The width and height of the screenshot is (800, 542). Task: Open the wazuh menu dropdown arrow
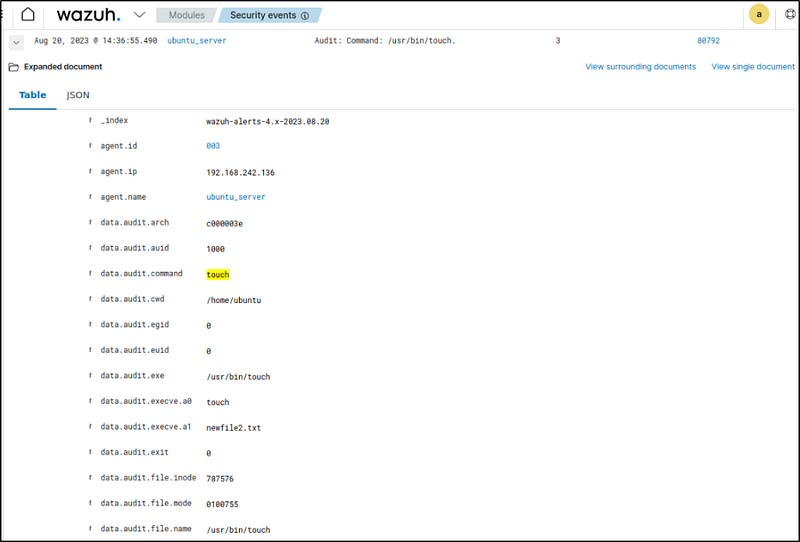pos(139,15)
